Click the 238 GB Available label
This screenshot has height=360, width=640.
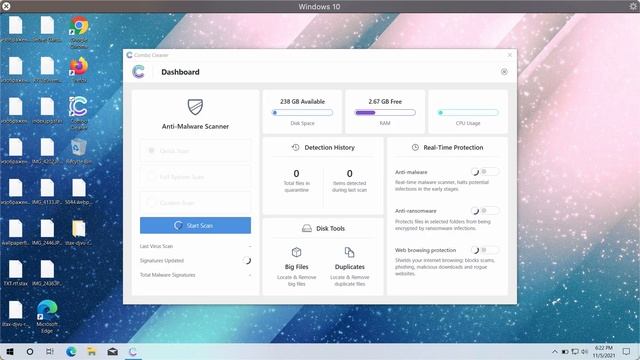point(302,101)
